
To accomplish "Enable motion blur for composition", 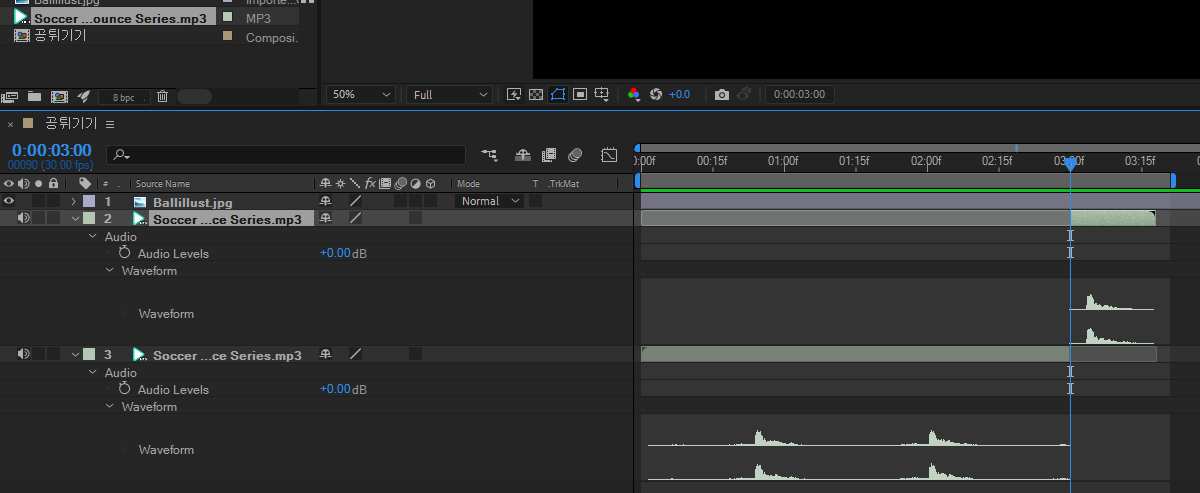I will (x=575, y=155).
